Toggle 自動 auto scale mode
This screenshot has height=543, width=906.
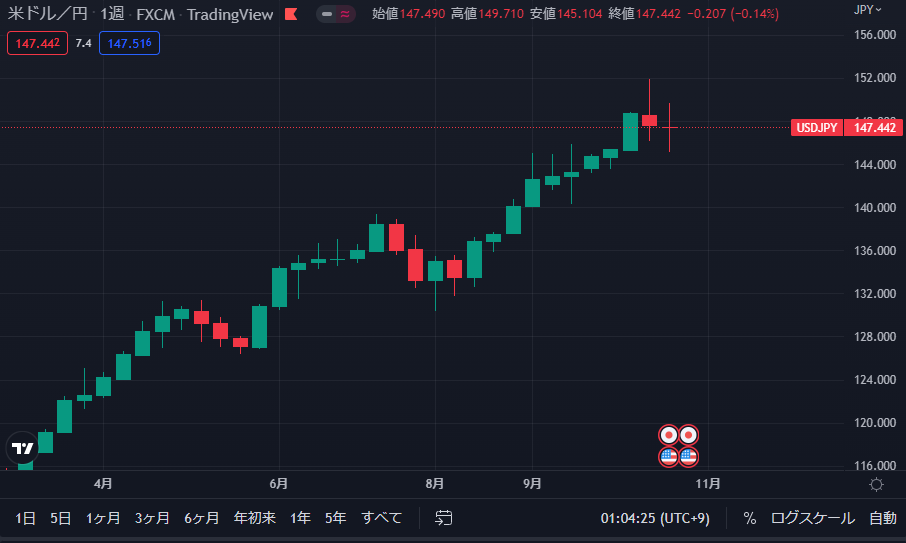882,518
